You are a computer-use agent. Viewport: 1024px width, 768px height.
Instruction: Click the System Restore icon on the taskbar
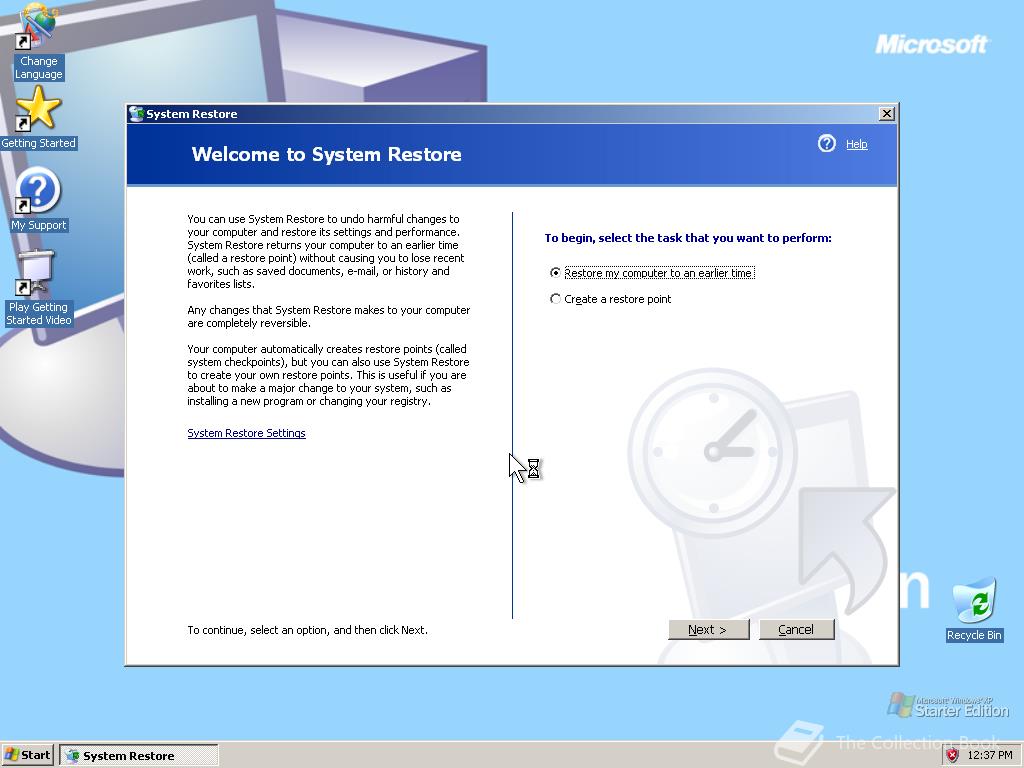tap(75, 755)
